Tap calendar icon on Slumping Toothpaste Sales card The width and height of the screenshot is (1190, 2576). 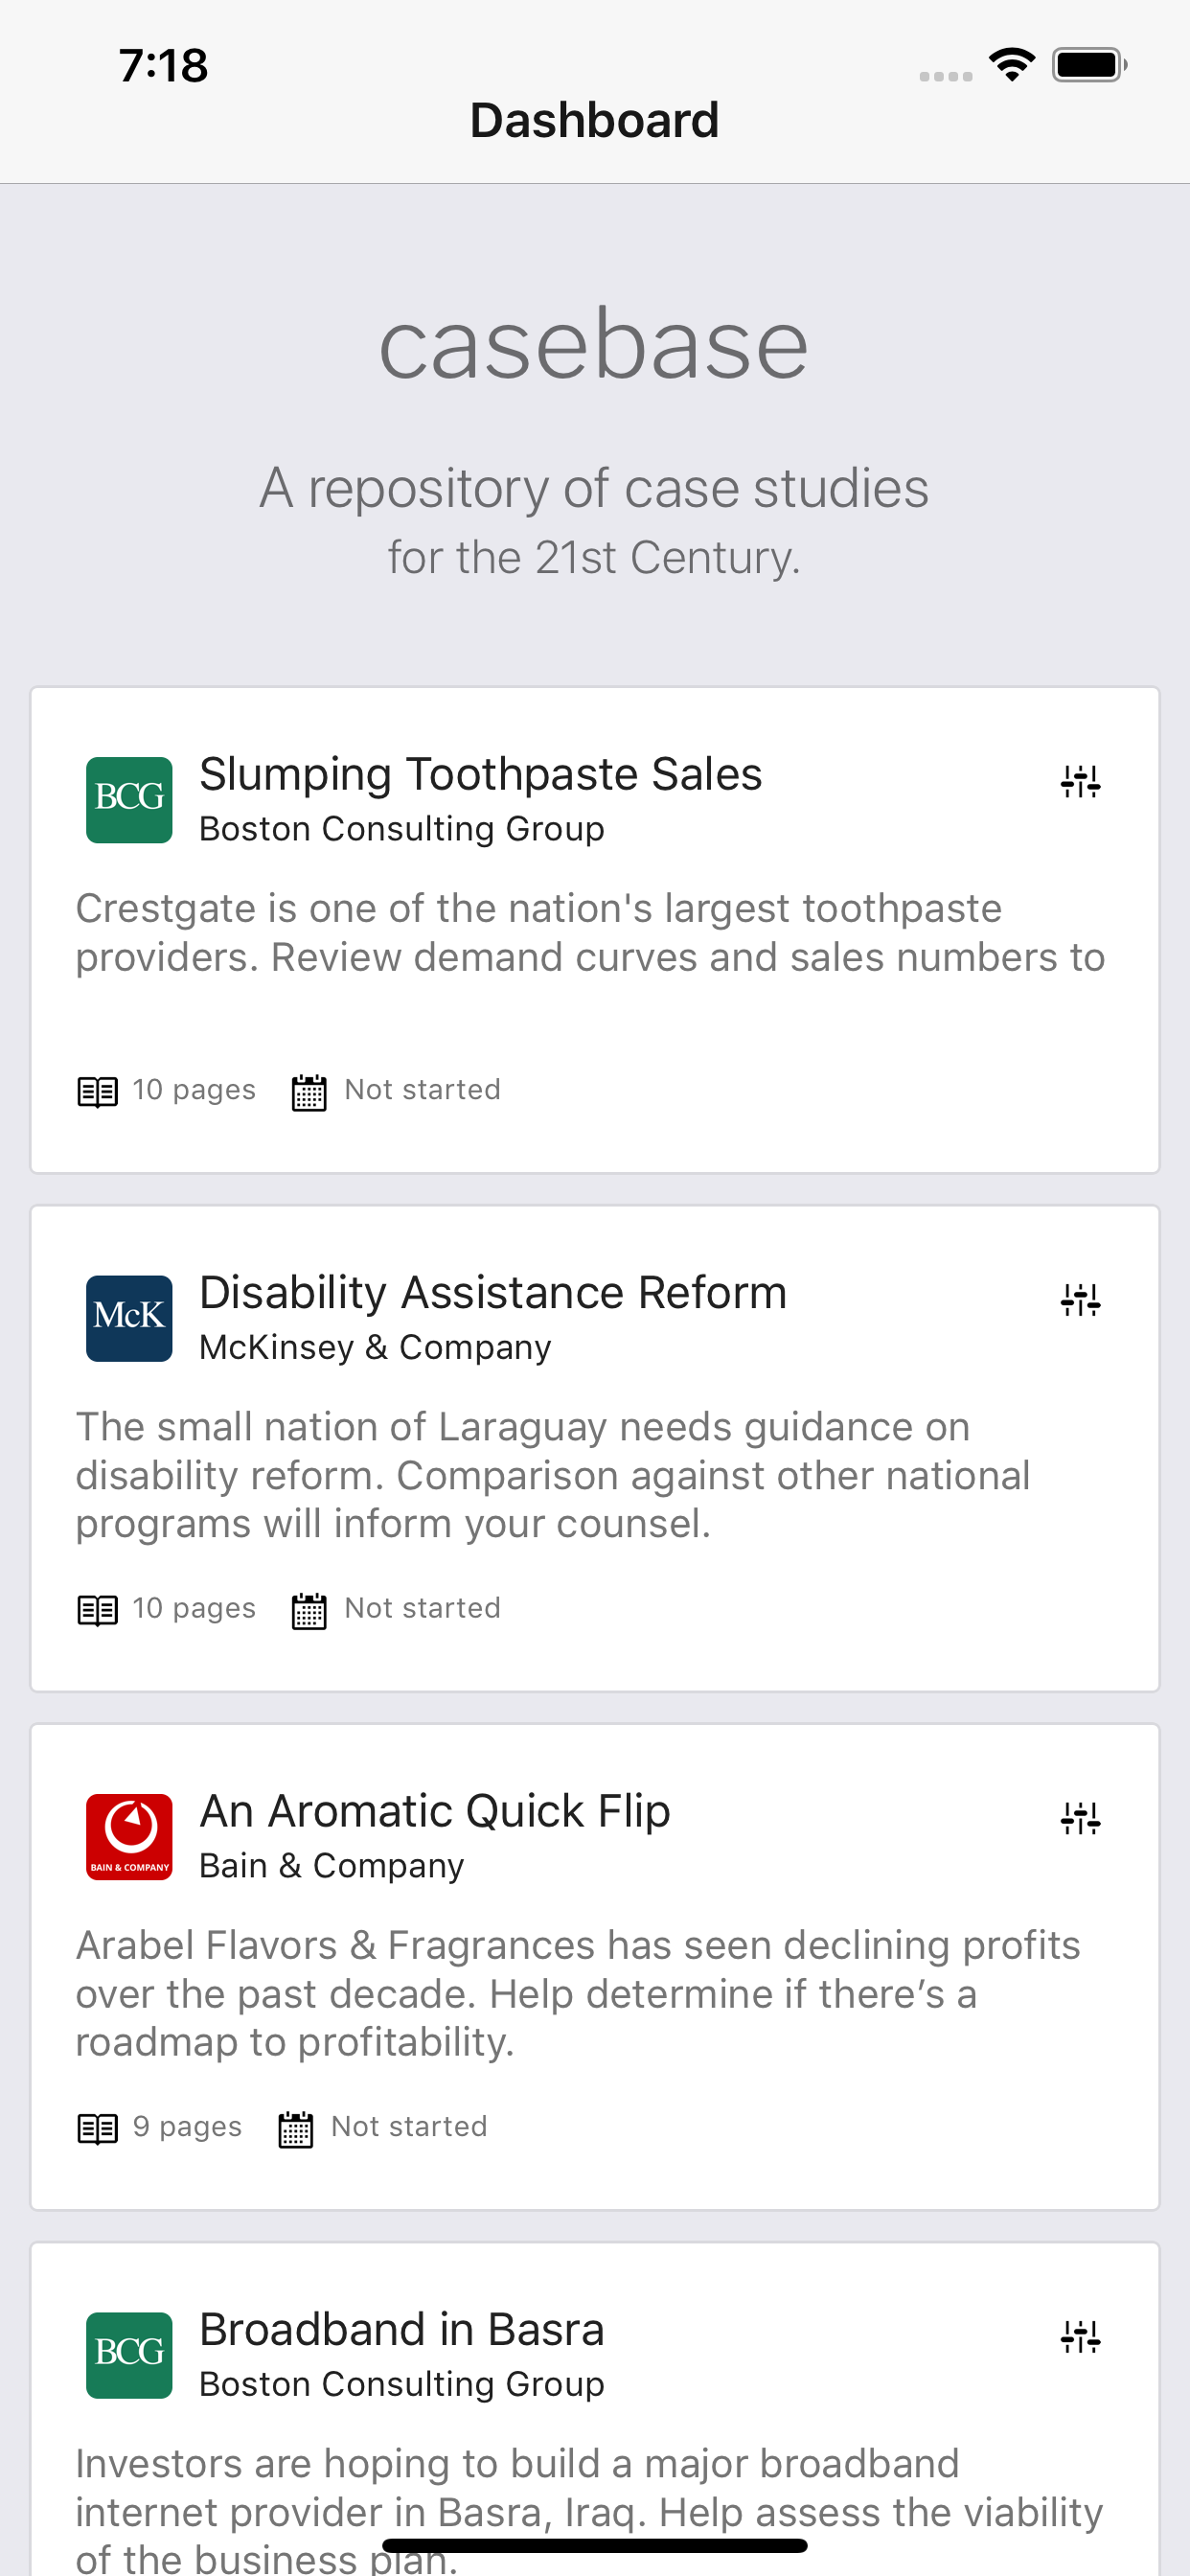(x=309, y=1092)
